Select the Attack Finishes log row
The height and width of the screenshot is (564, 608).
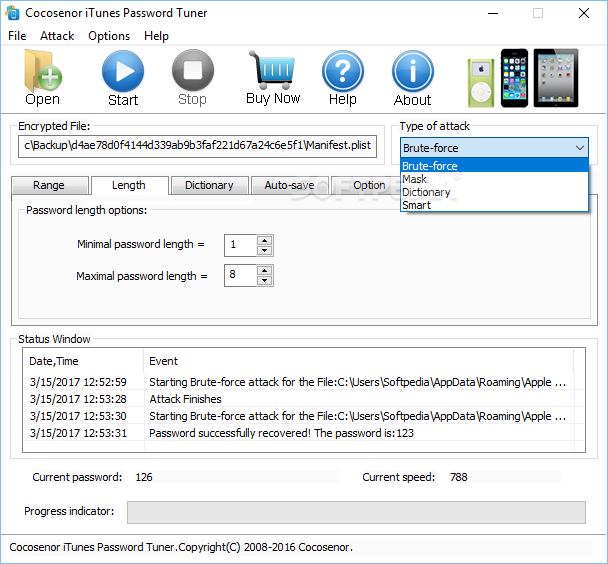point(298,399)
